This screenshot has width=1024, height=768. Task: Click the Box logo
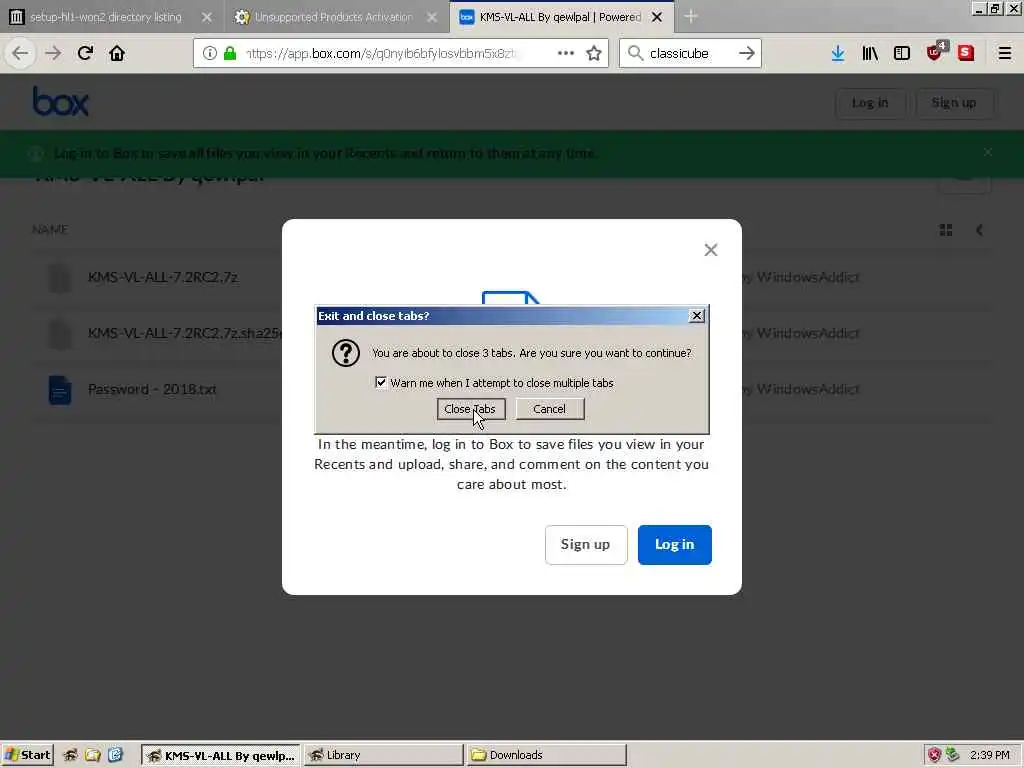click(x=61, y=102)
